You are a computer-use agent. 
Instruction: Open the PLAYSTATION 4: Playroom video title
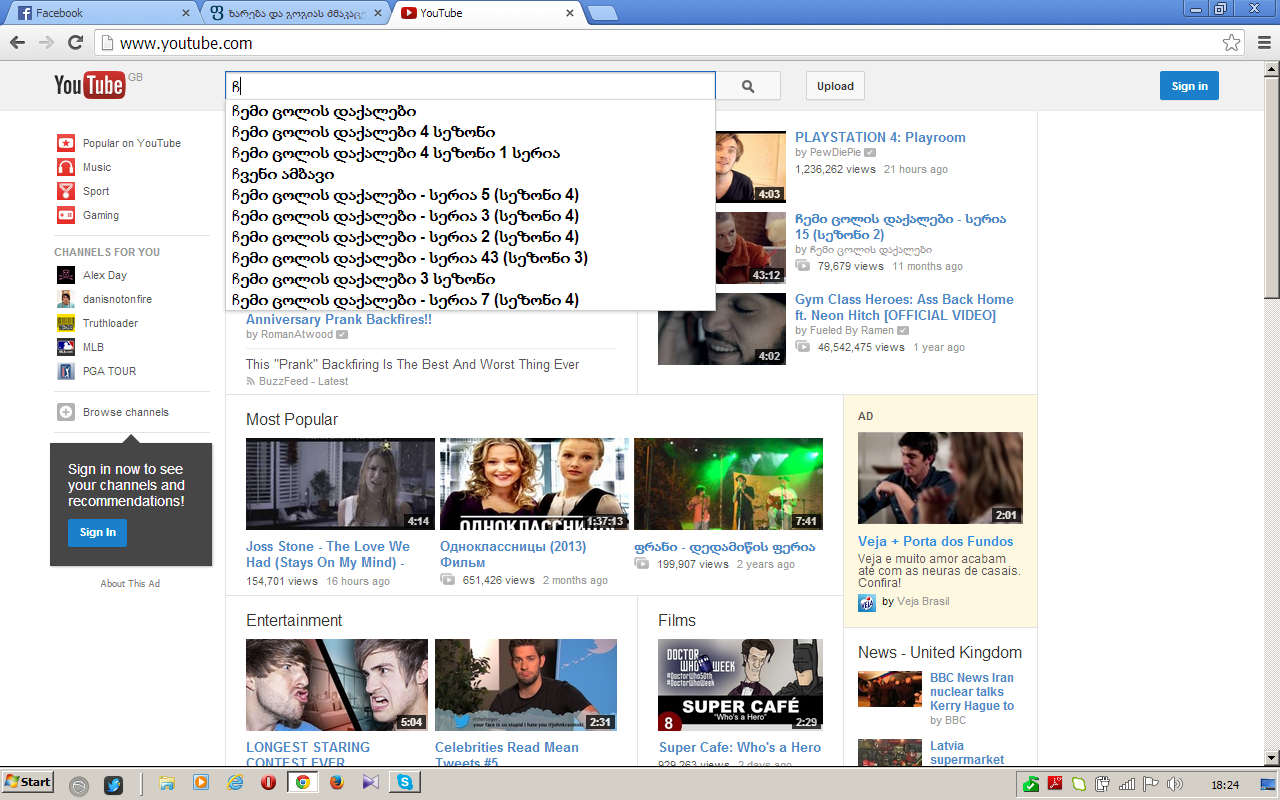pos(880,137)
